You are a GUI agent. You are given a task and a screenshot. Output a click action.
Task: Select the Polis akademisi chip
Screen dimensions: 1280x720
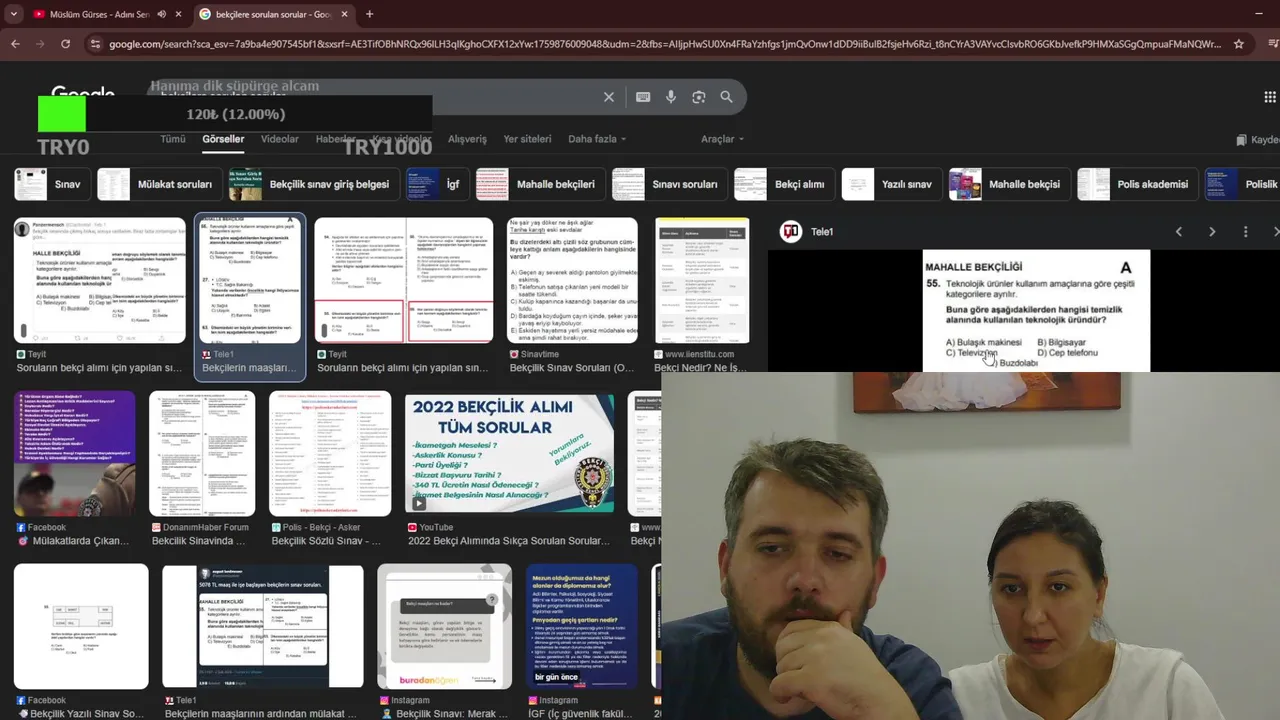[1137, 184]
